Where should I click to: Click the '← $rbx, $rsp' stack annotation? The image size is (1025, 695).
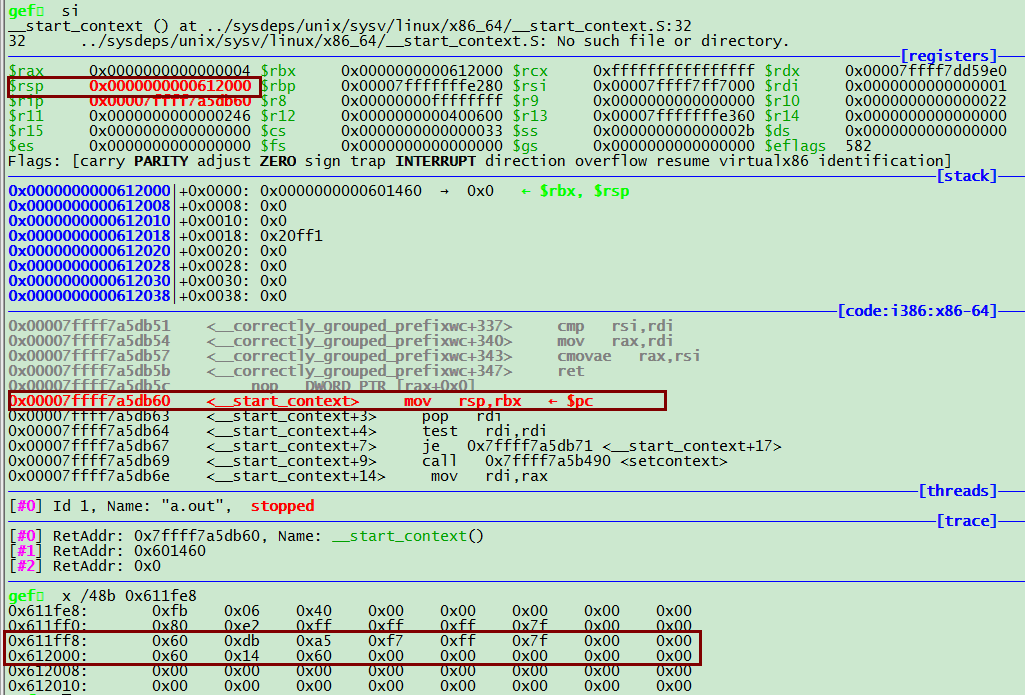[x=575, y=191]
